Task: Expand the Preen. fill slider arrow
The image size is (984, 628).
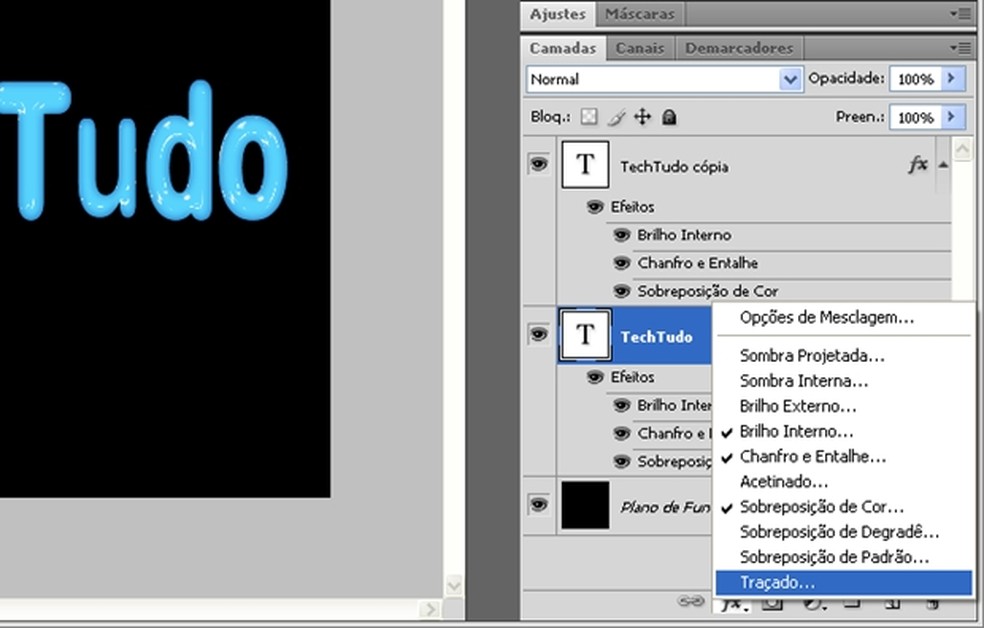Action: [953, 117]
